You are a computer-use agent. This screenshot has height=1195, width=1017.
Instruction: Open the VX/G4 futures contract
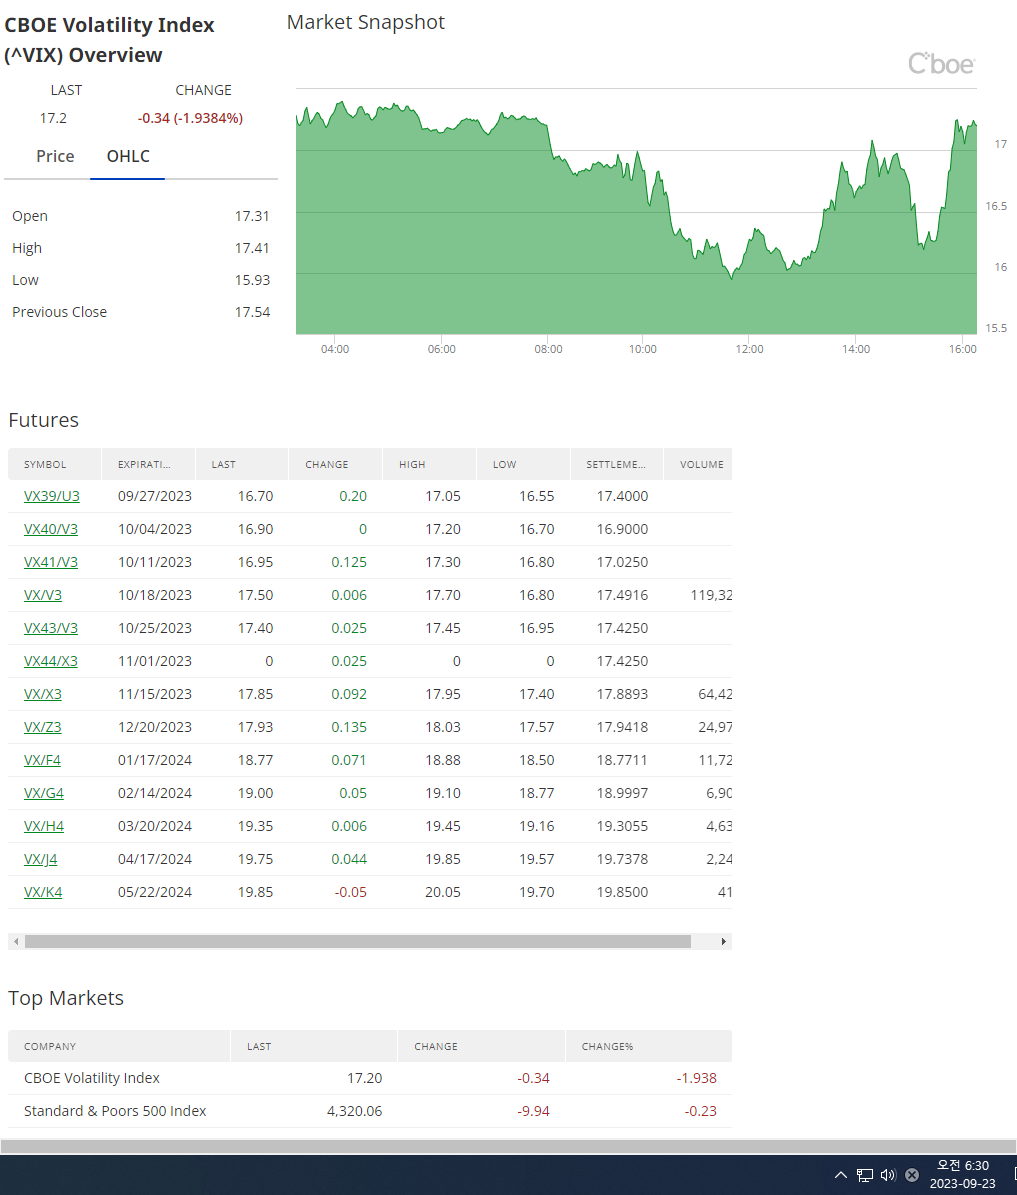pos(43,793)
